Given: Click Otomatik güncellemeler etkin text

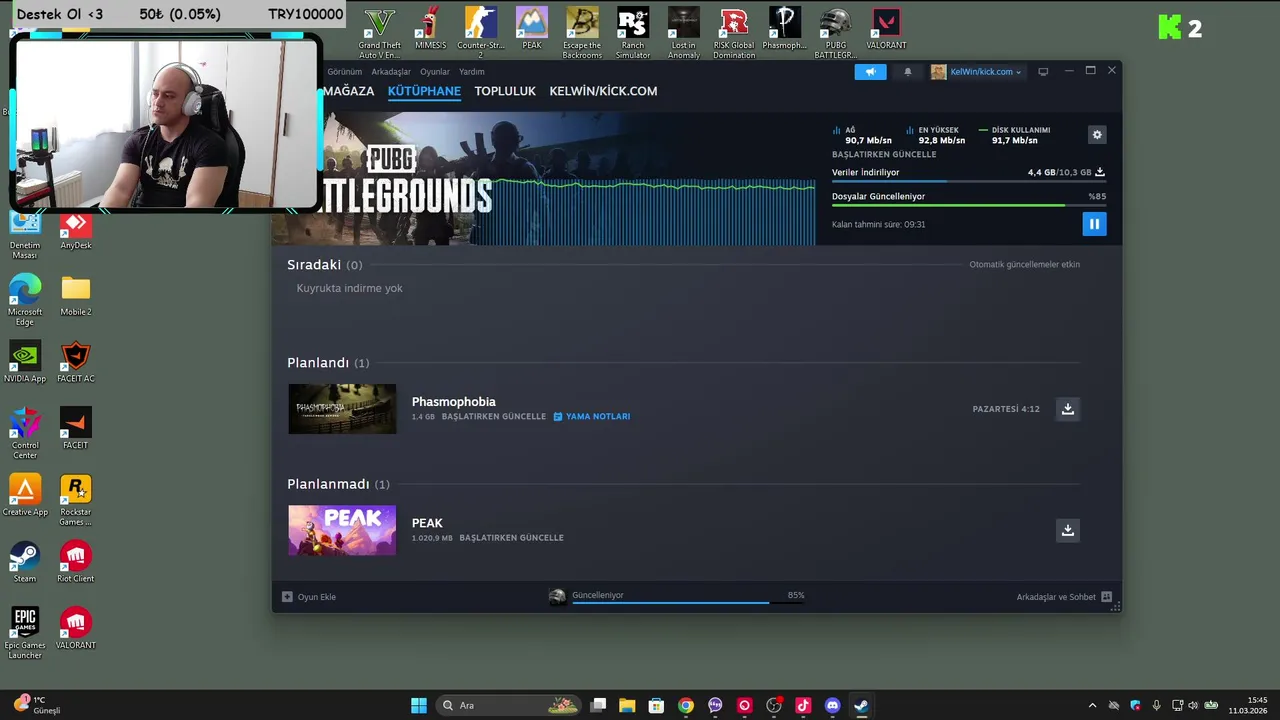Looking at the screenshot, I should [1024, 265].
